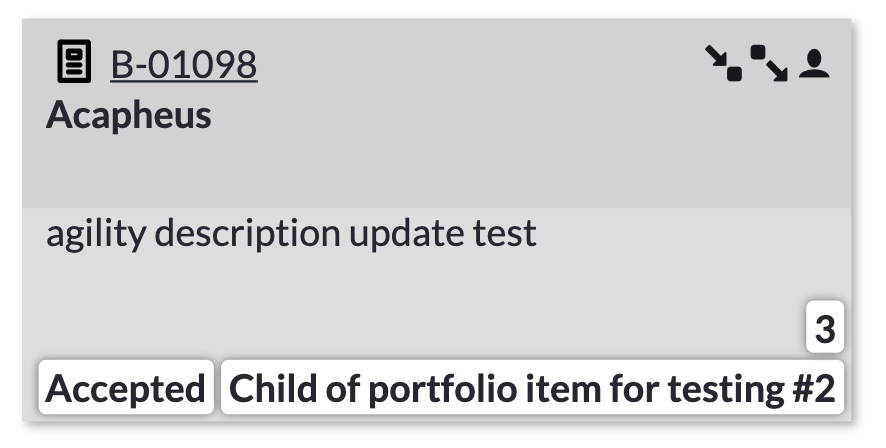Image resolution: width=886 pixels, height=448 pixels.
Task: Open the downstream dependencies arrow icon
Action: coord(769,63)
